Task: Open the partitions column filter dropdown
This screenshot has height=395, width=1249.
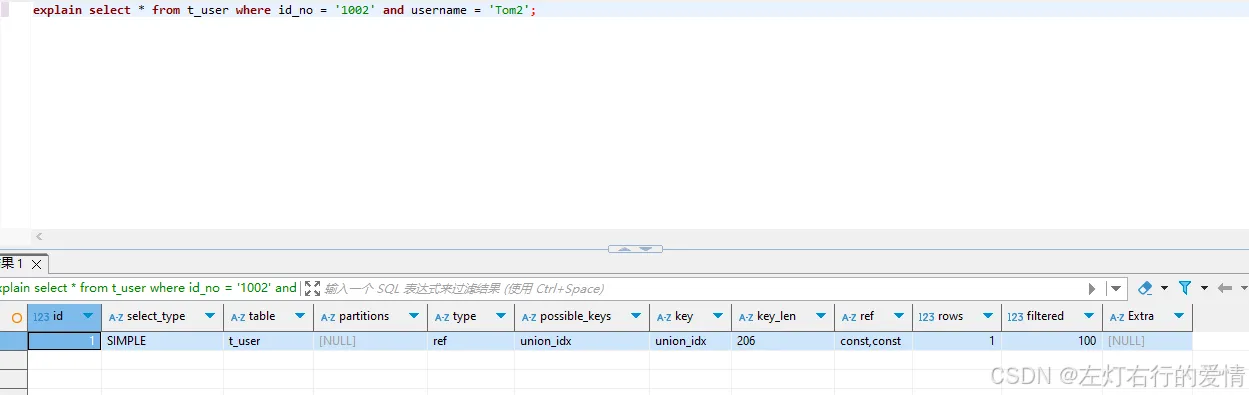Action: tap(414, 316)
